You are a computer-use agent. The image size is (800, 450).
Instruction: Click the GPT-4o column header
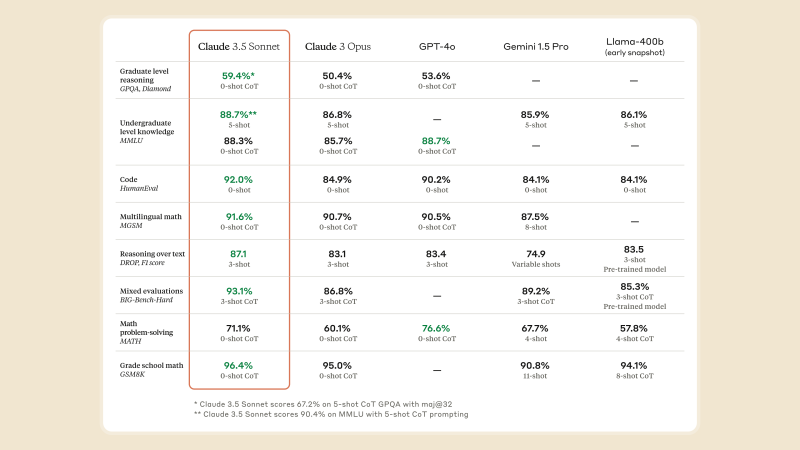pyautogui.click(x=437, y=46)
